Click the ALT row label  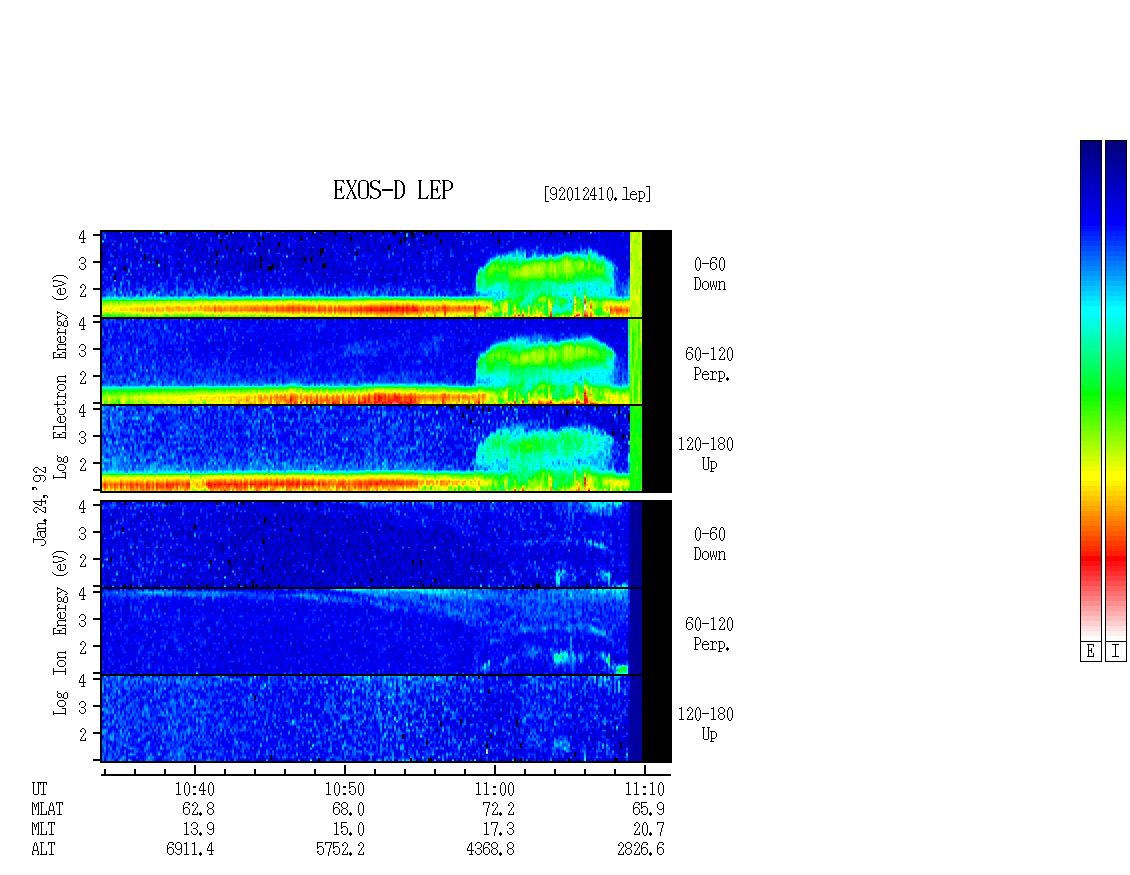[x=43, y=849]
